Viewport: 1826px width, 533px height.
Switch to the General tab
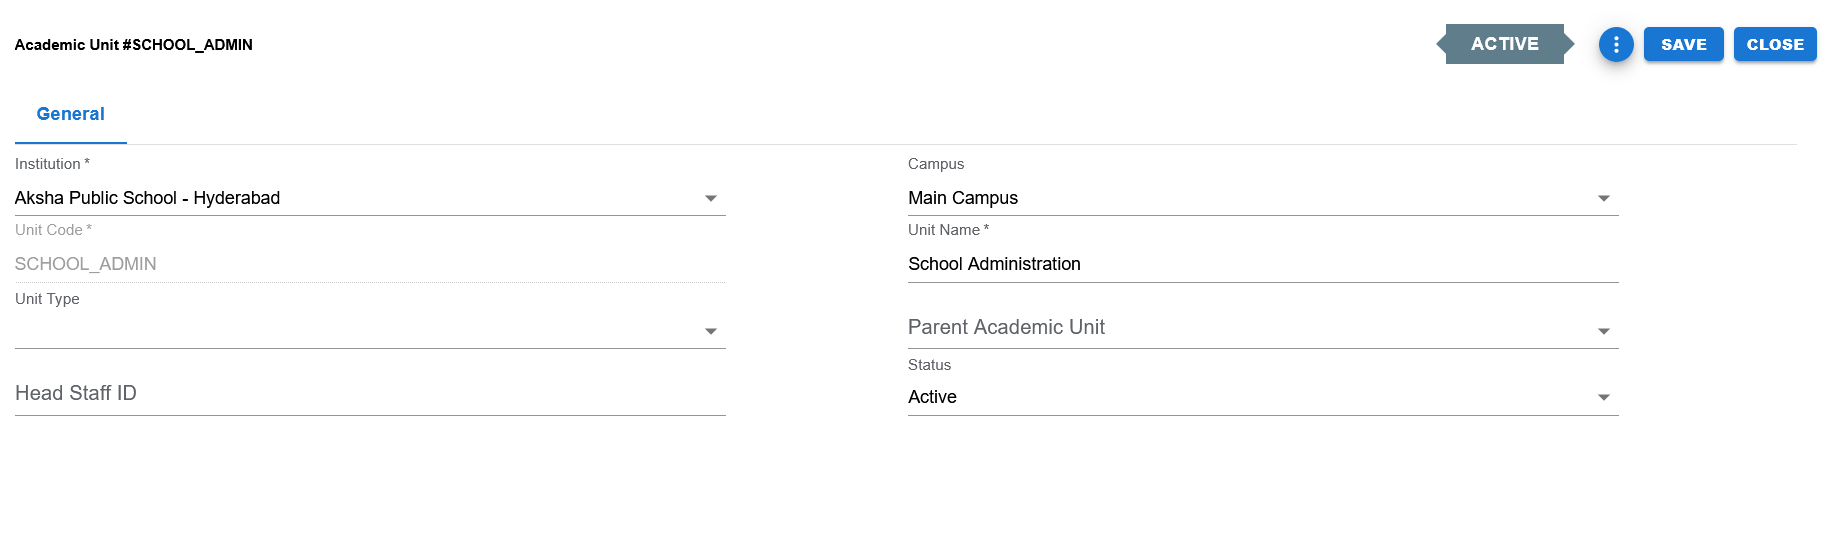point(71,114)
